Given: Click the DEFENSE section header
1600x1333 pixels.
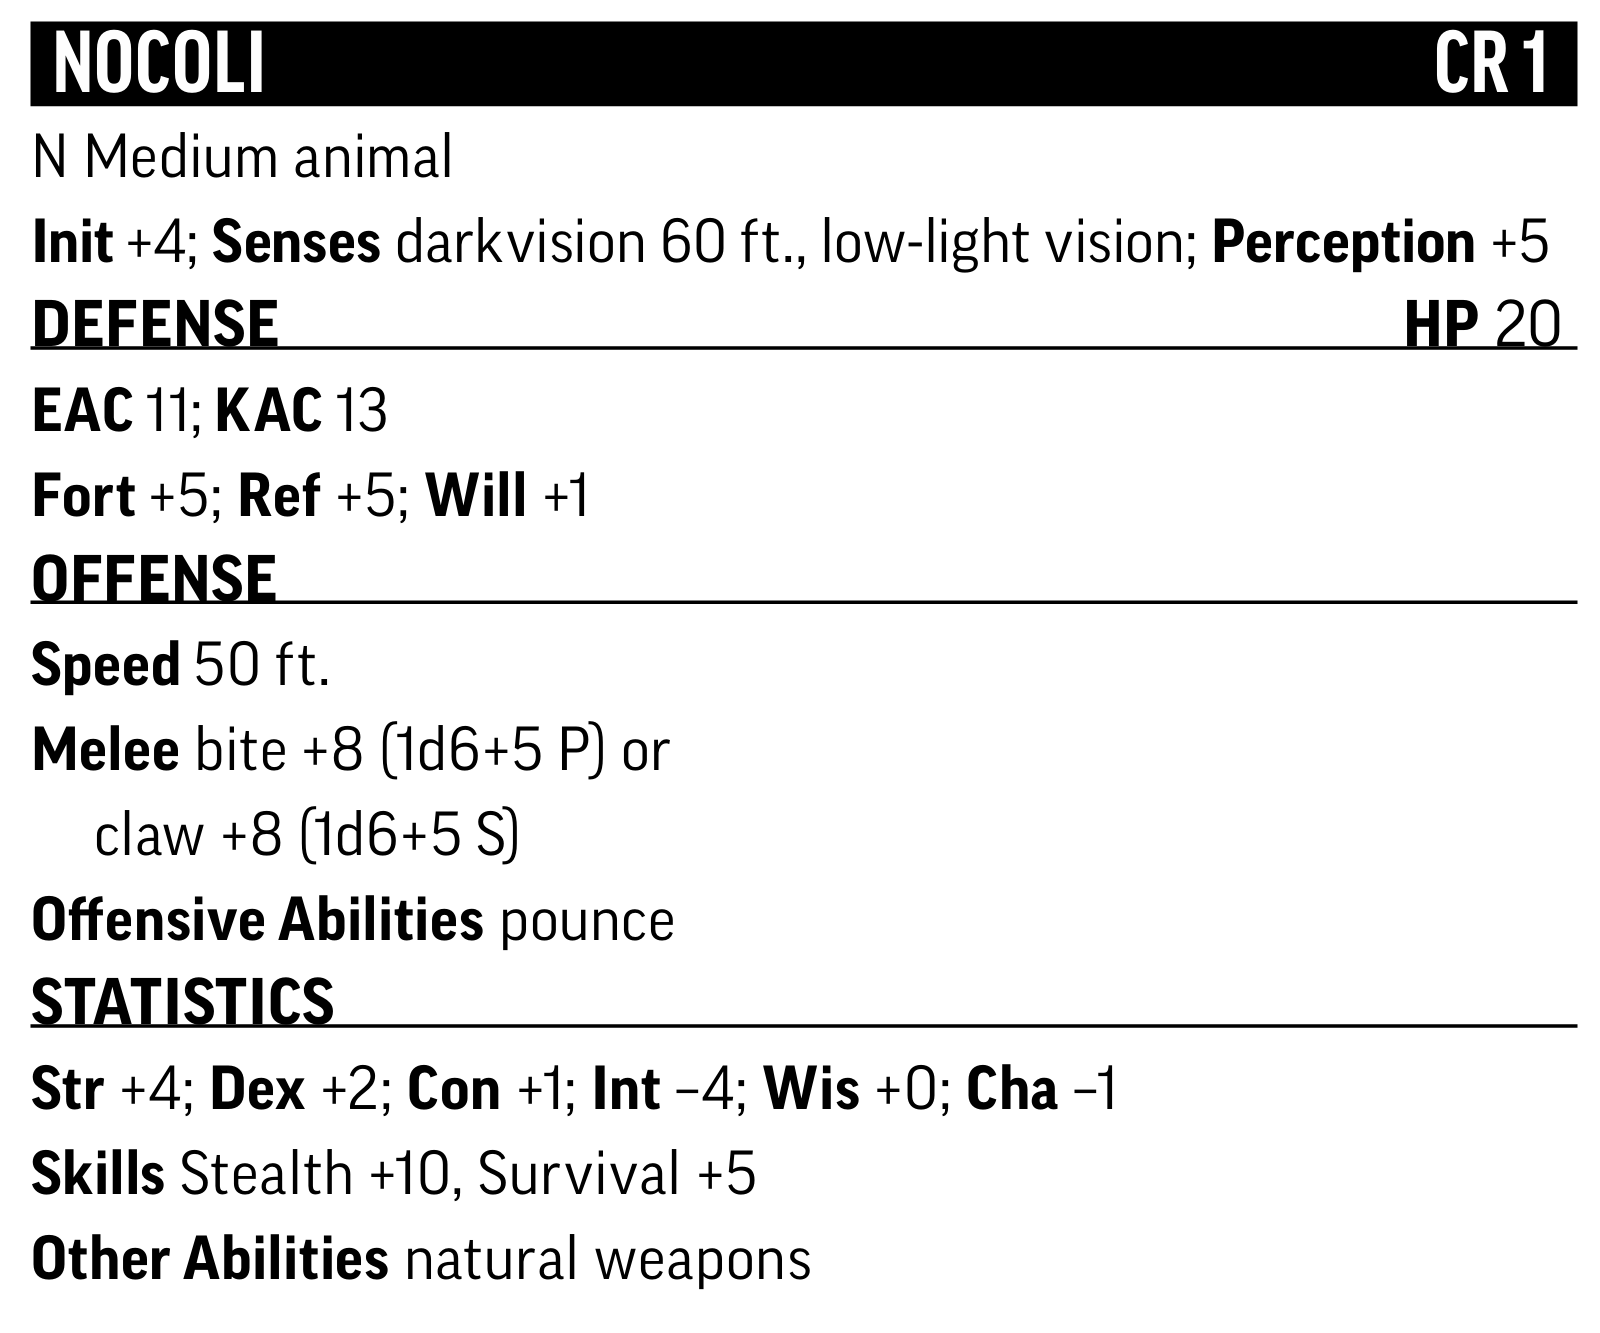Looking at the screenshot, I should point(155,324).
